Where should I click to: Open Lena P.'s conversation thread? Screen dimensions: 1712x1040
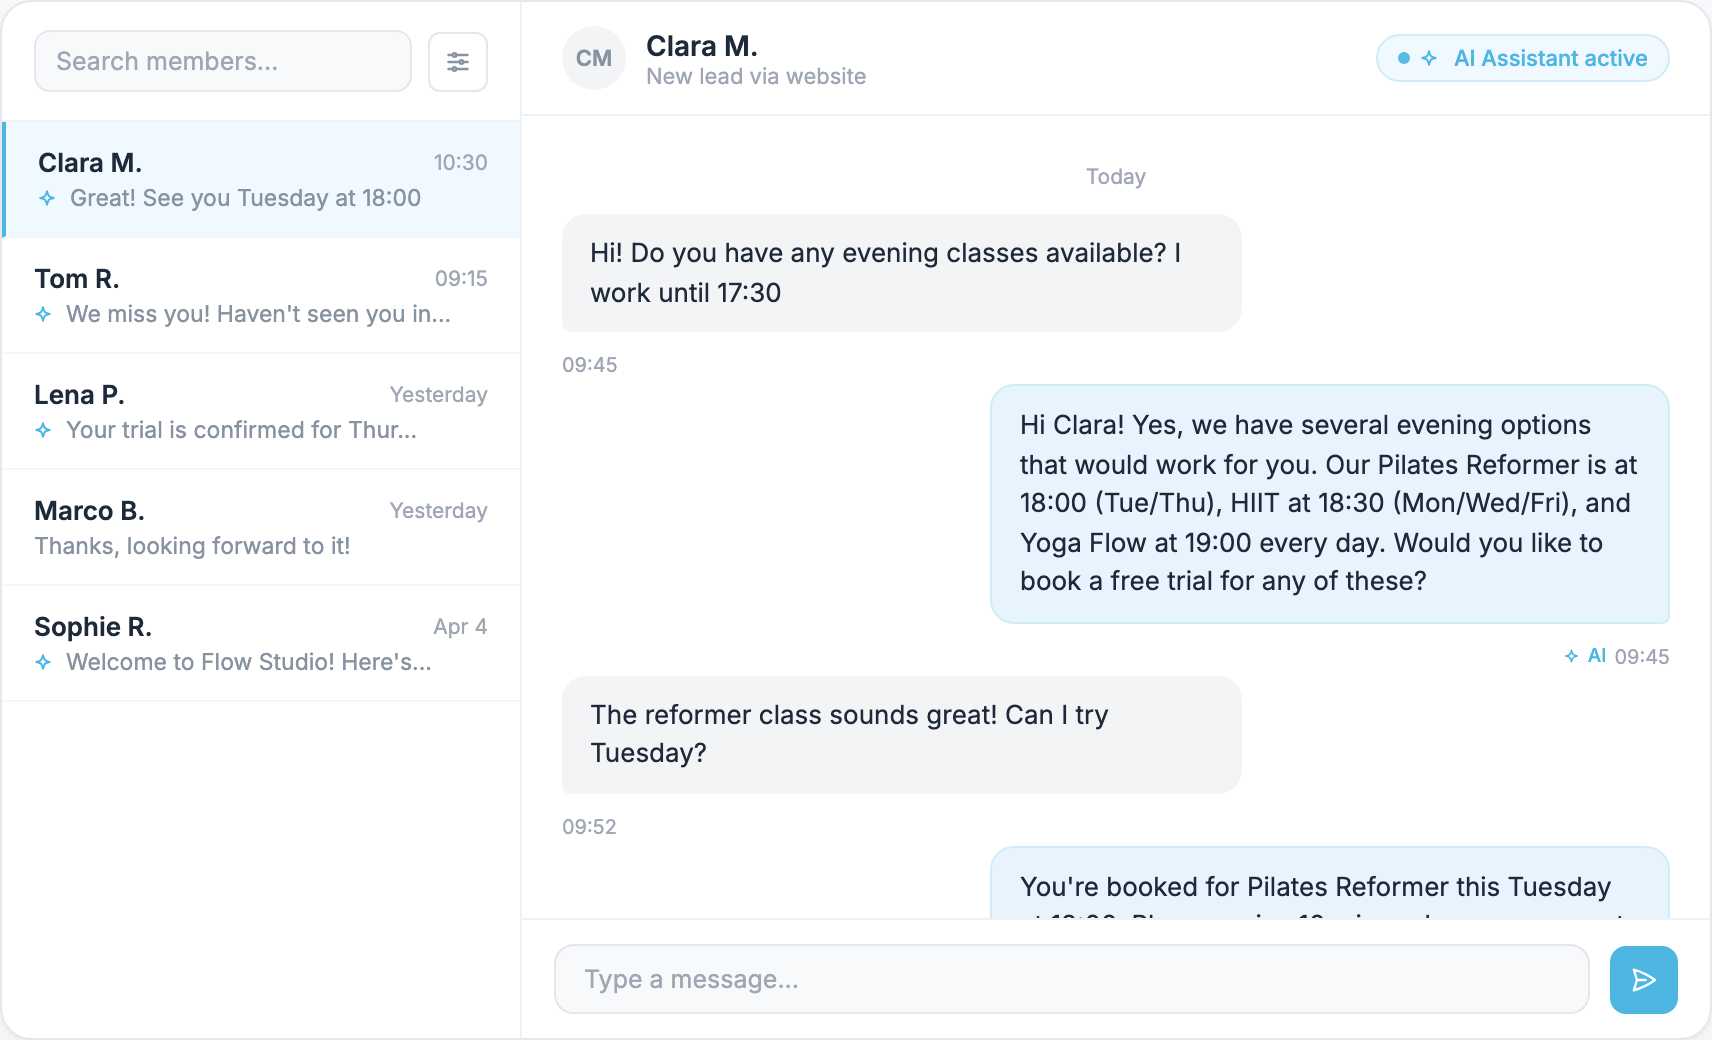(260, 411)
